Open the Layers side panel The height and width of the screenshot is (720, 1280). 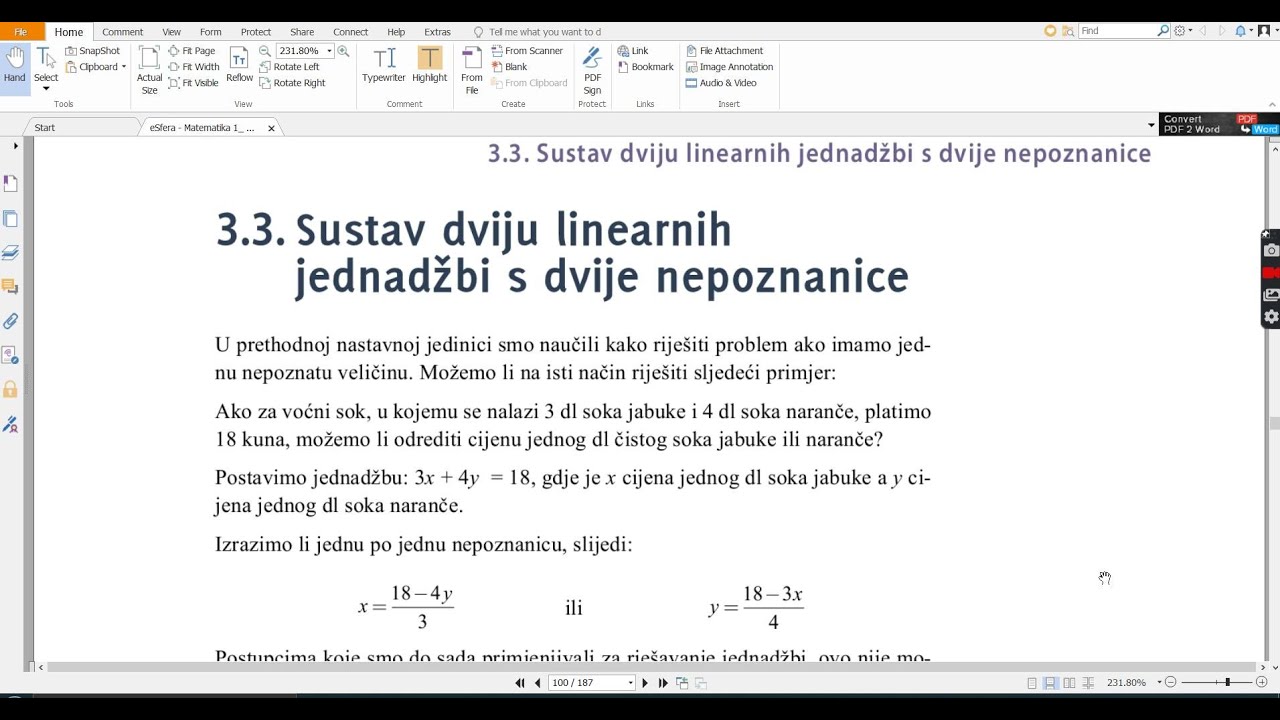pyautogui.click(x=10, y=253)
